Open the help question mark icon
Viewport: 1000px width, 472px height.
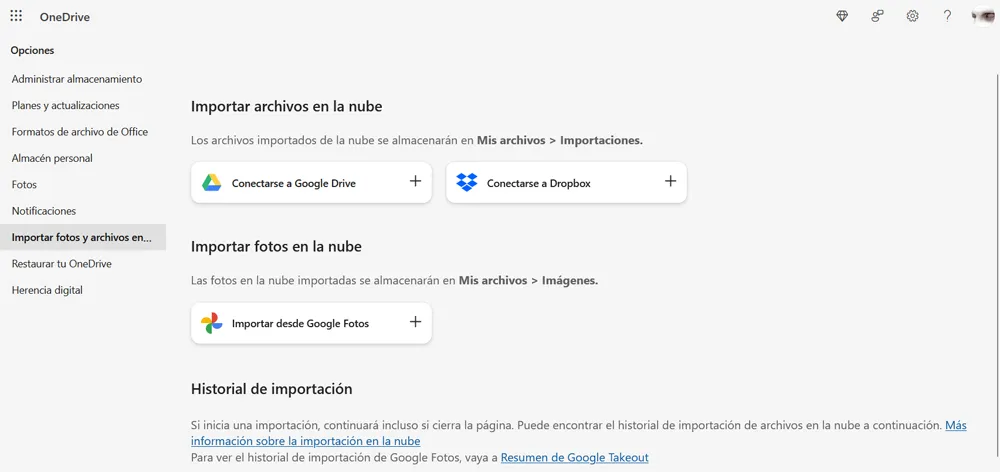point(947,16)
